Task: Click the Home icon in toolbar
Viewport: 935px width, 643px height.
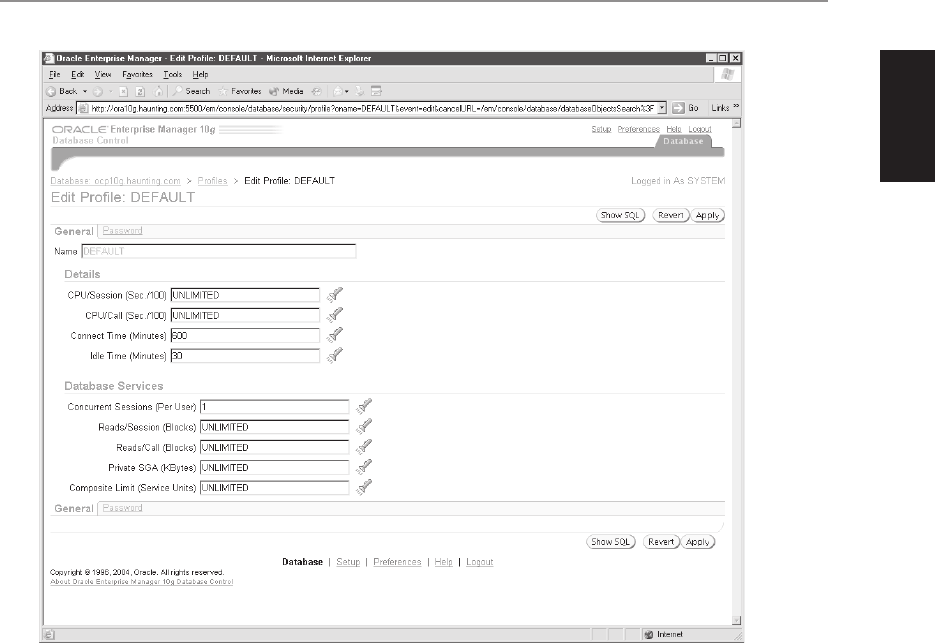Action: tap(158, 91)
